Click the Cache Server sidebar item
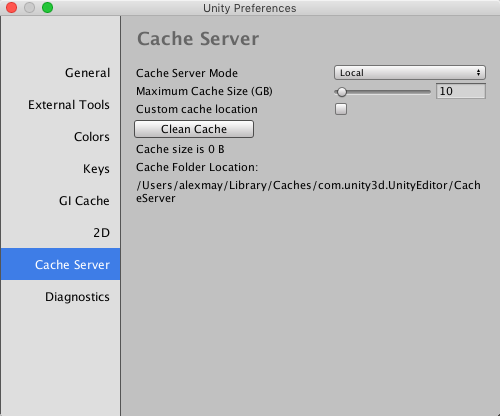This screenshot has height=416, width=500. coord(60,264)
